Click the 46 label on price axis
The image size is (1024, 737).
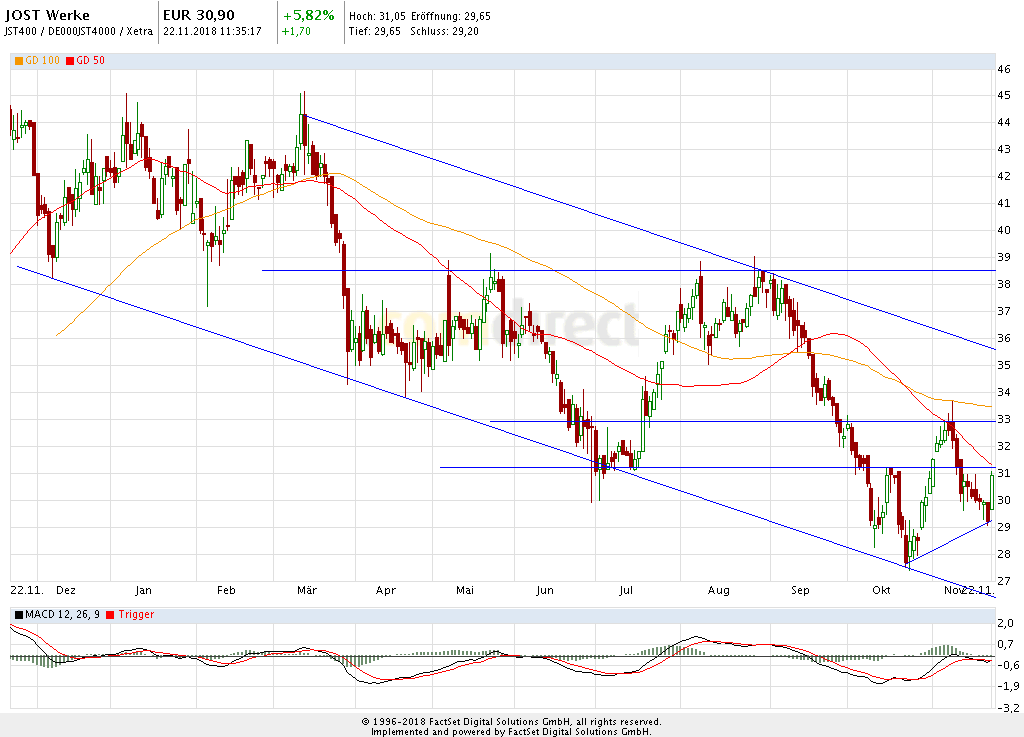[1003, 69]
